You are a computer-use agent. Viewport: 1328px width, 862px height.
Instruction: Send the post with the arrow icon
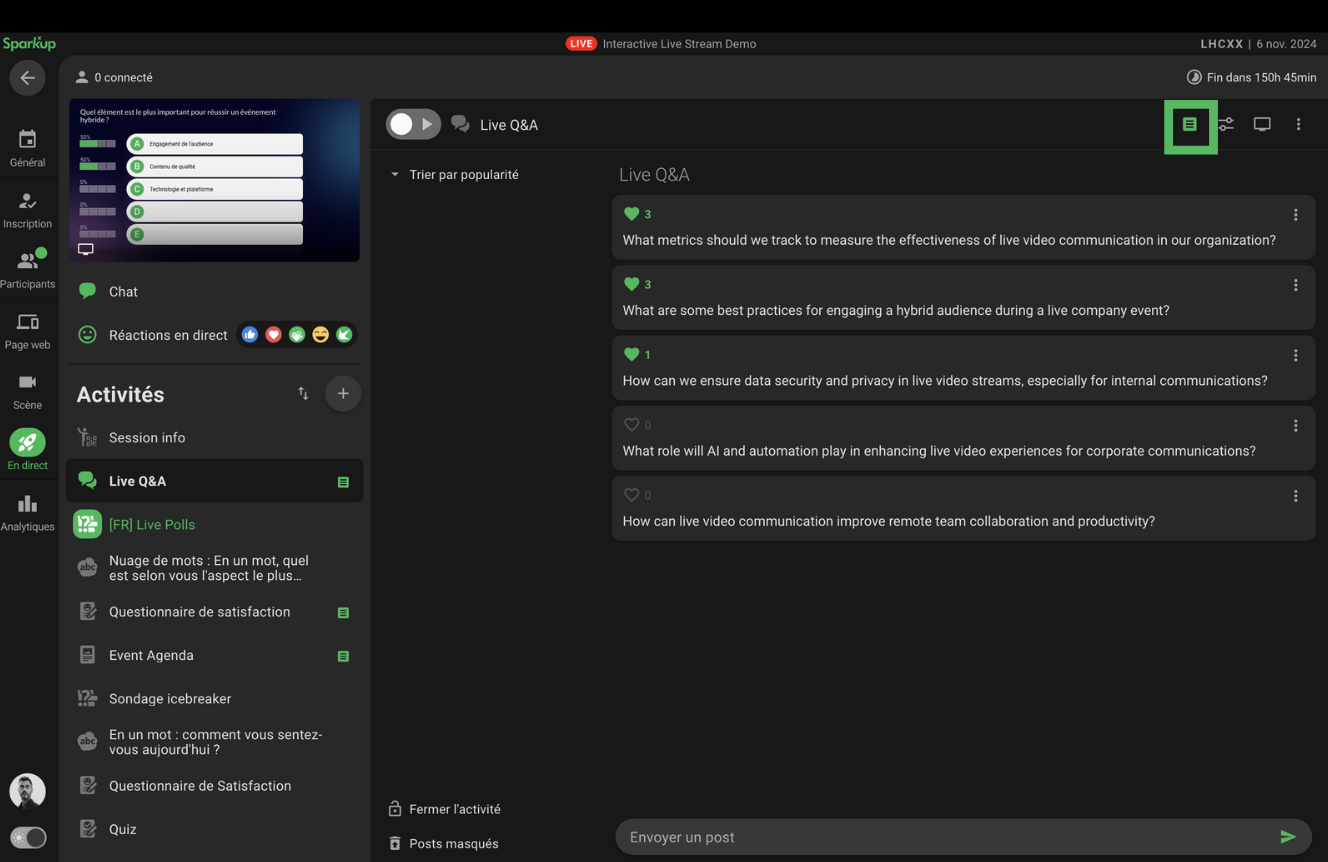[x=1288, y=837]
